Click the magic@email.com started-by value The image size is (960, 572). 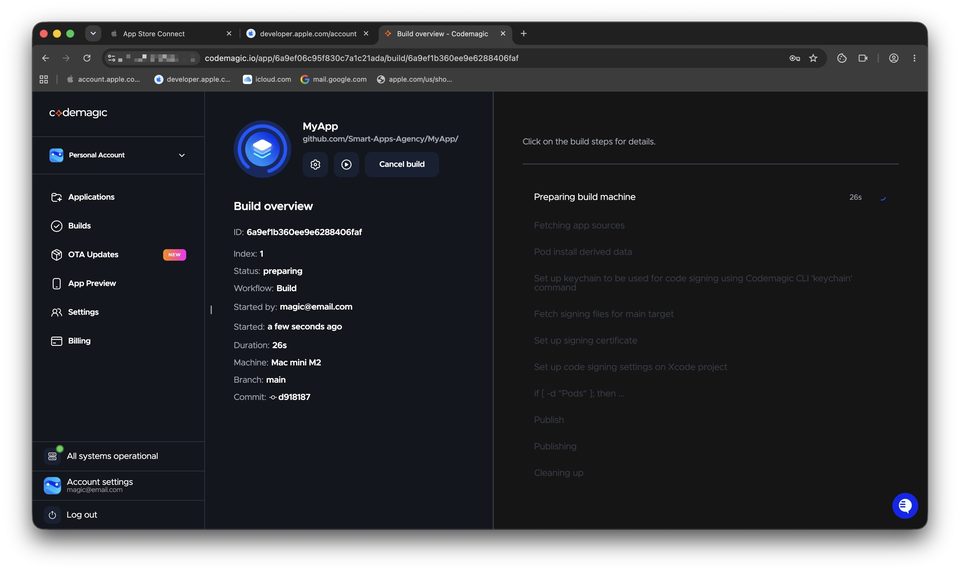[316, 307]
